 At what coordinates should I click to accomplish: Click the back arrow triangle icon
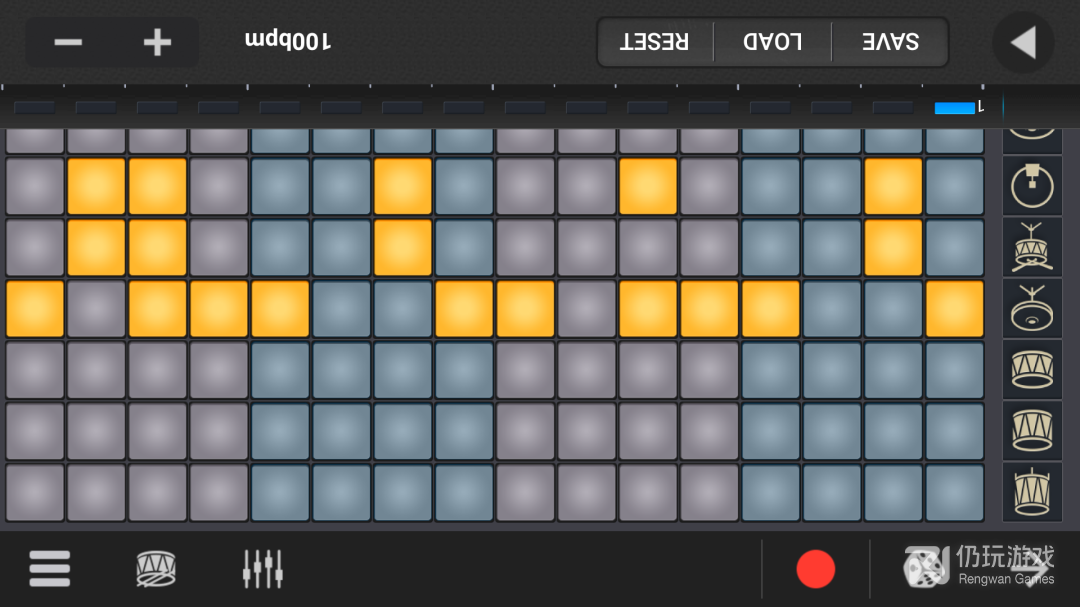1024,43
